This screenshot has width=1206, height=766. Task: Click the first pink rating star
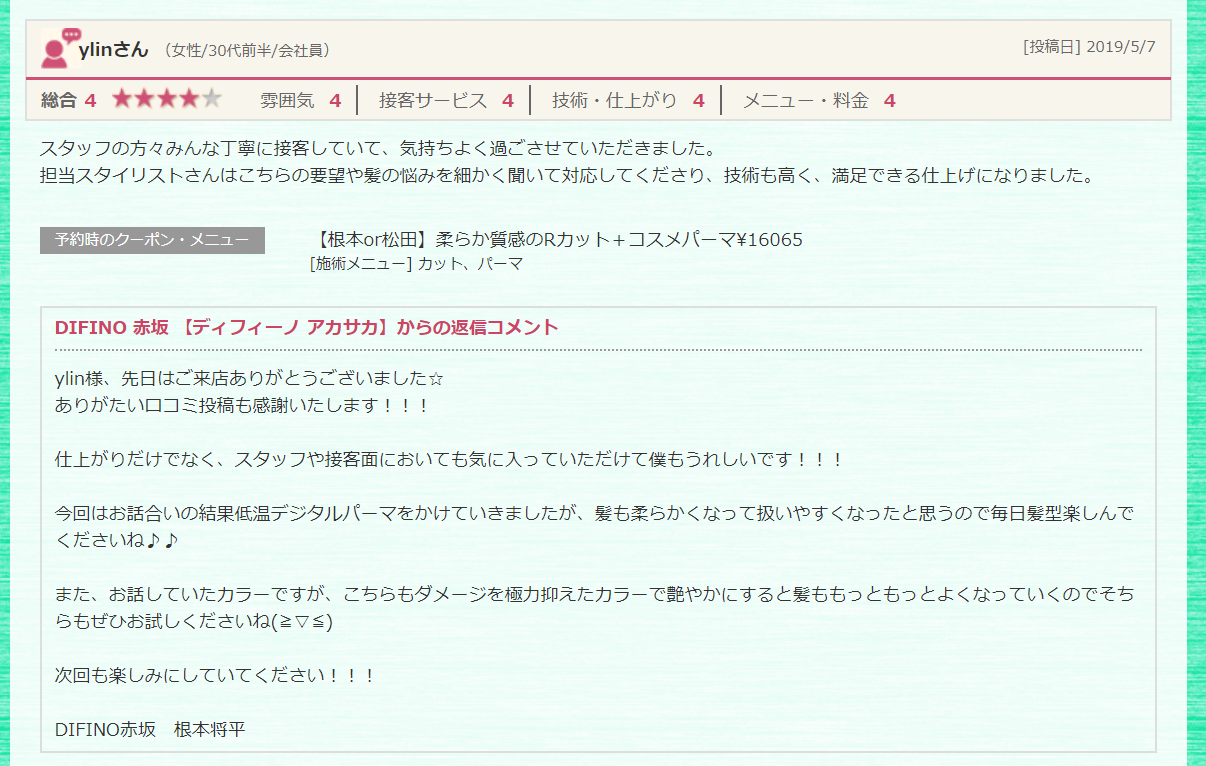pos(122,99)
